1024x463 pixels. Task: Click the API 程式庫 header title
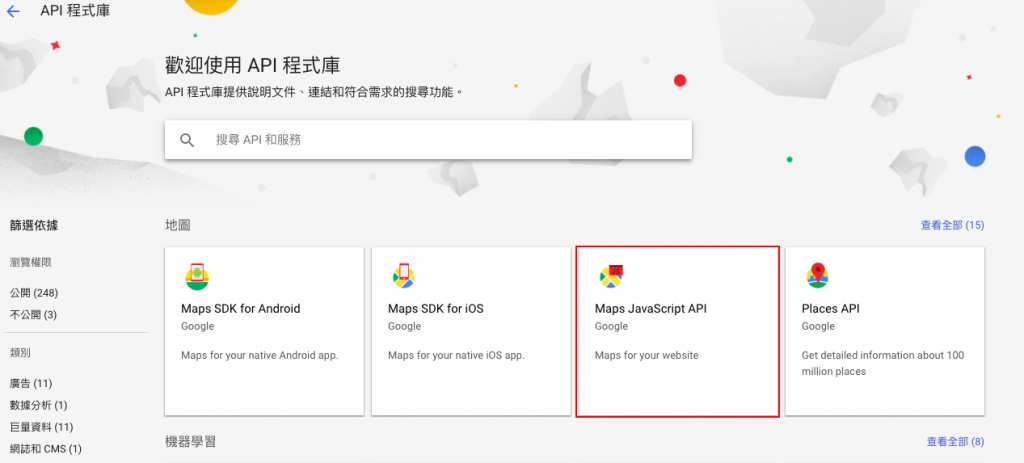point(75,11)
